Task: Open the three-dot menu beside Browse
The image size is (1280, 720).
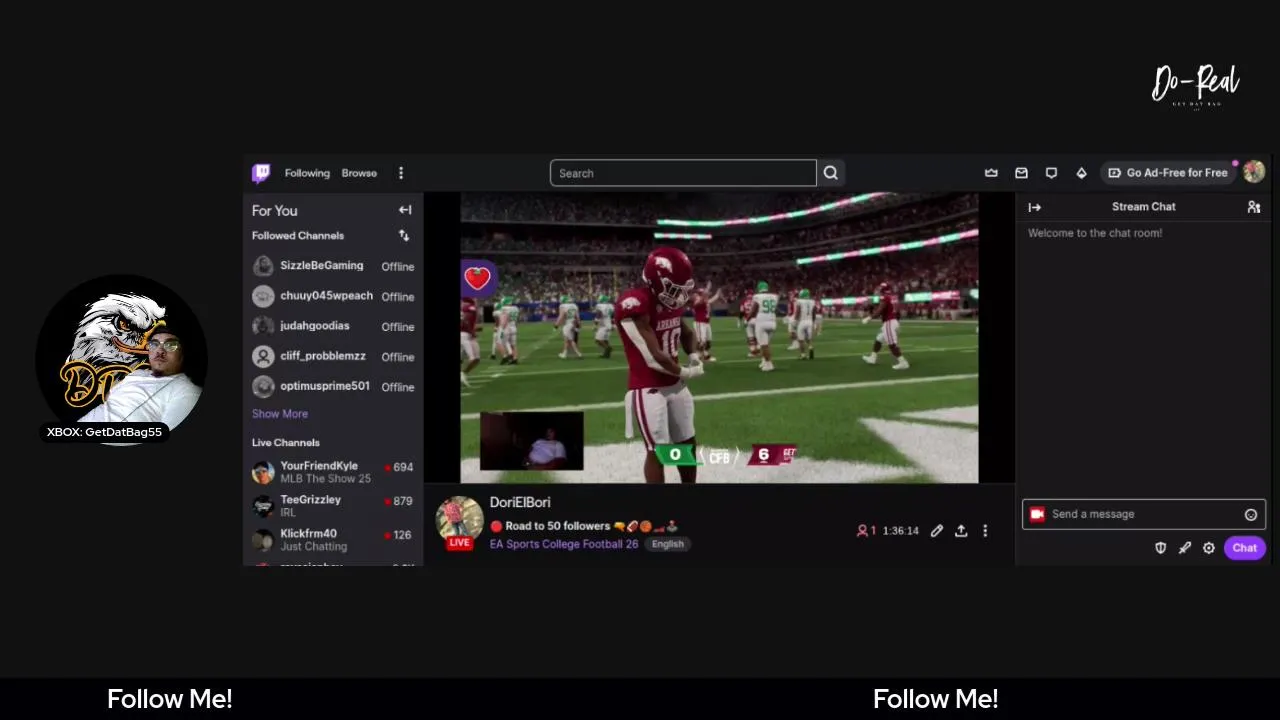Action: pos(401,173)
